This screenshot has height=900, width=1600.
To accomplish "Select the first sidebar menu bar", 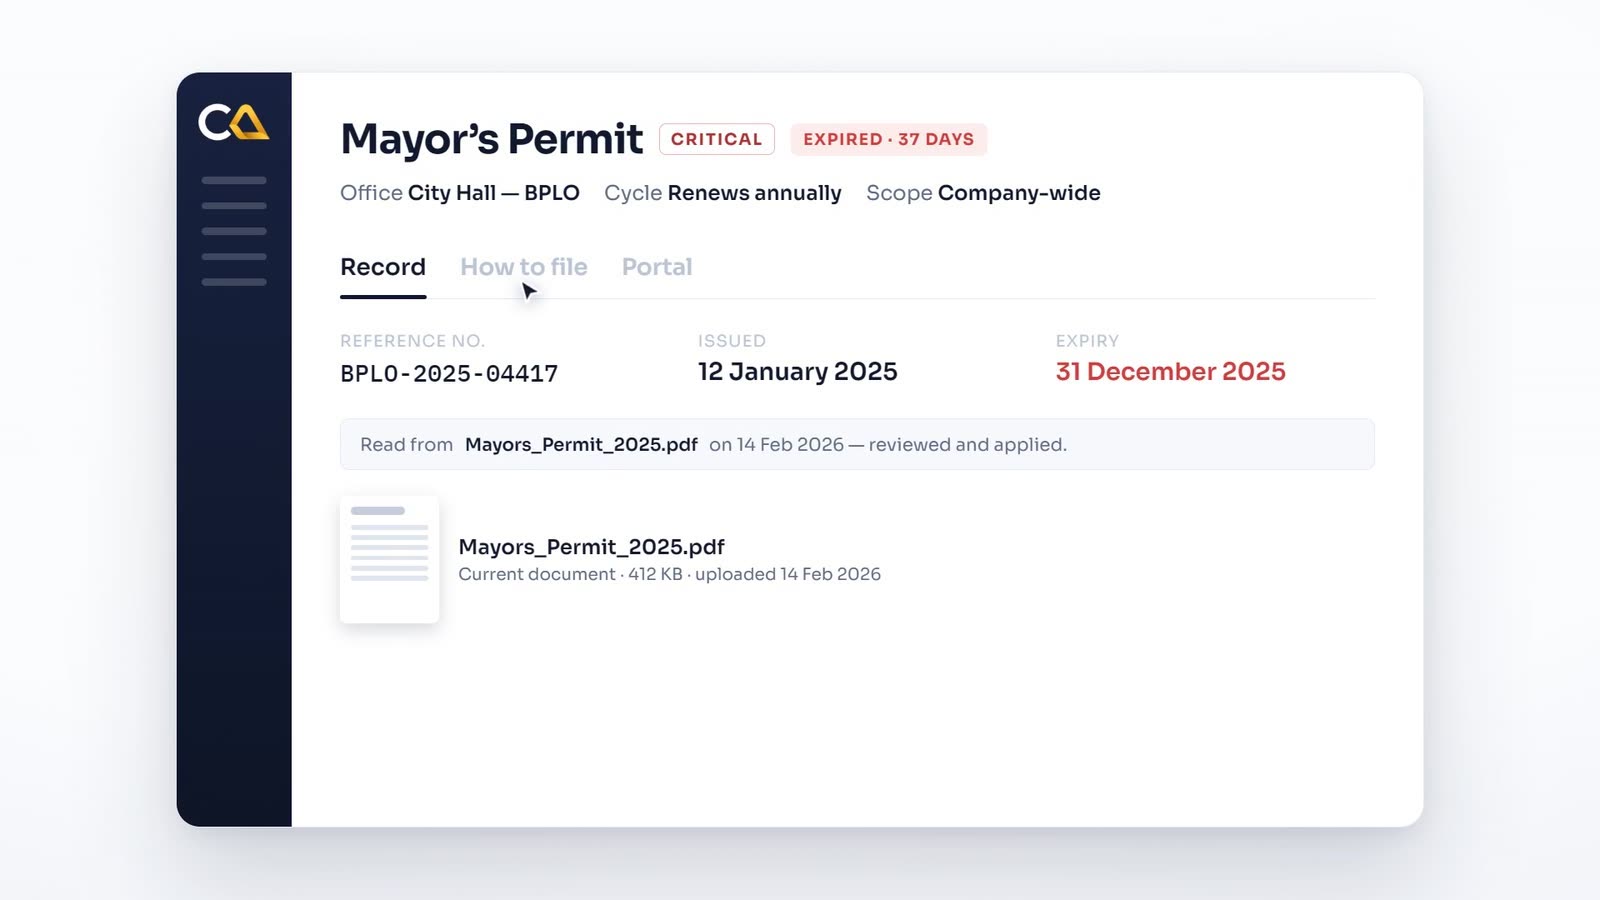I will (234, 181).
